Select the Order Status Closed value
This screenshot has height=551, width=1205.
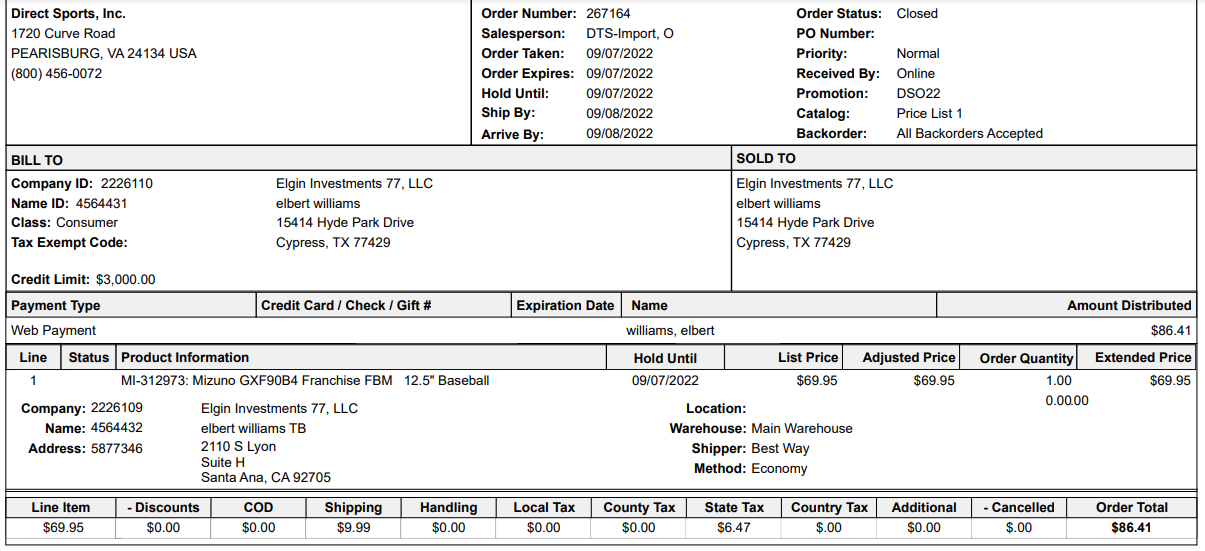[917, 14]
